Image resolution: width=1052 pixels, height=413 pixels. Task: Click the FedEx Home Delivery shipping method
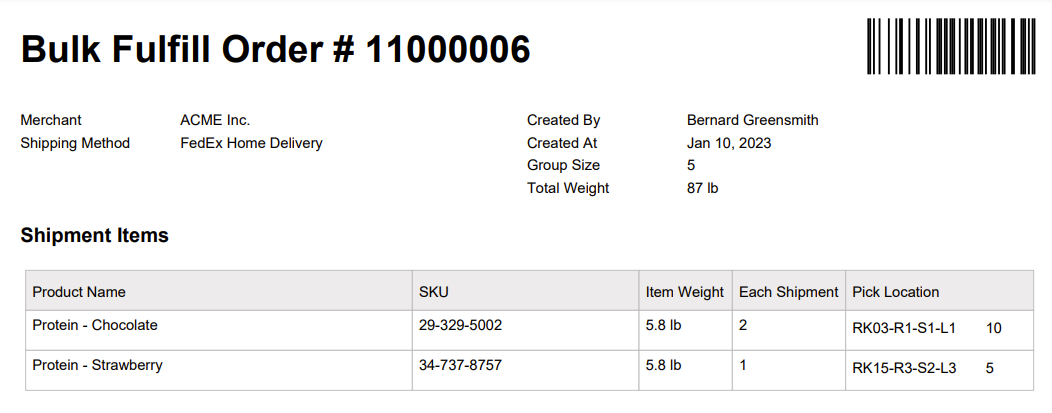[x=251, y=143]
